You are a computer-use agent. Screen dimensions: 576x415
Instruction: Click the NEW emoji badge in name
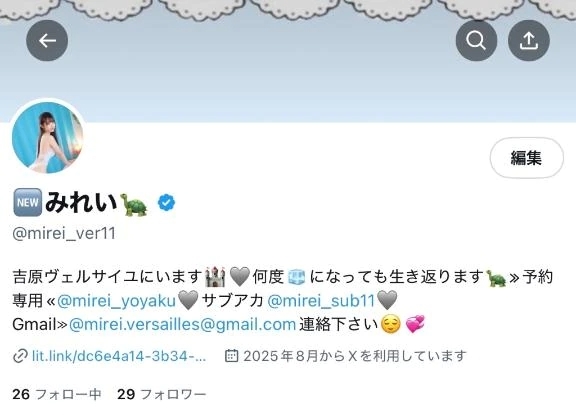click(28, 202)
